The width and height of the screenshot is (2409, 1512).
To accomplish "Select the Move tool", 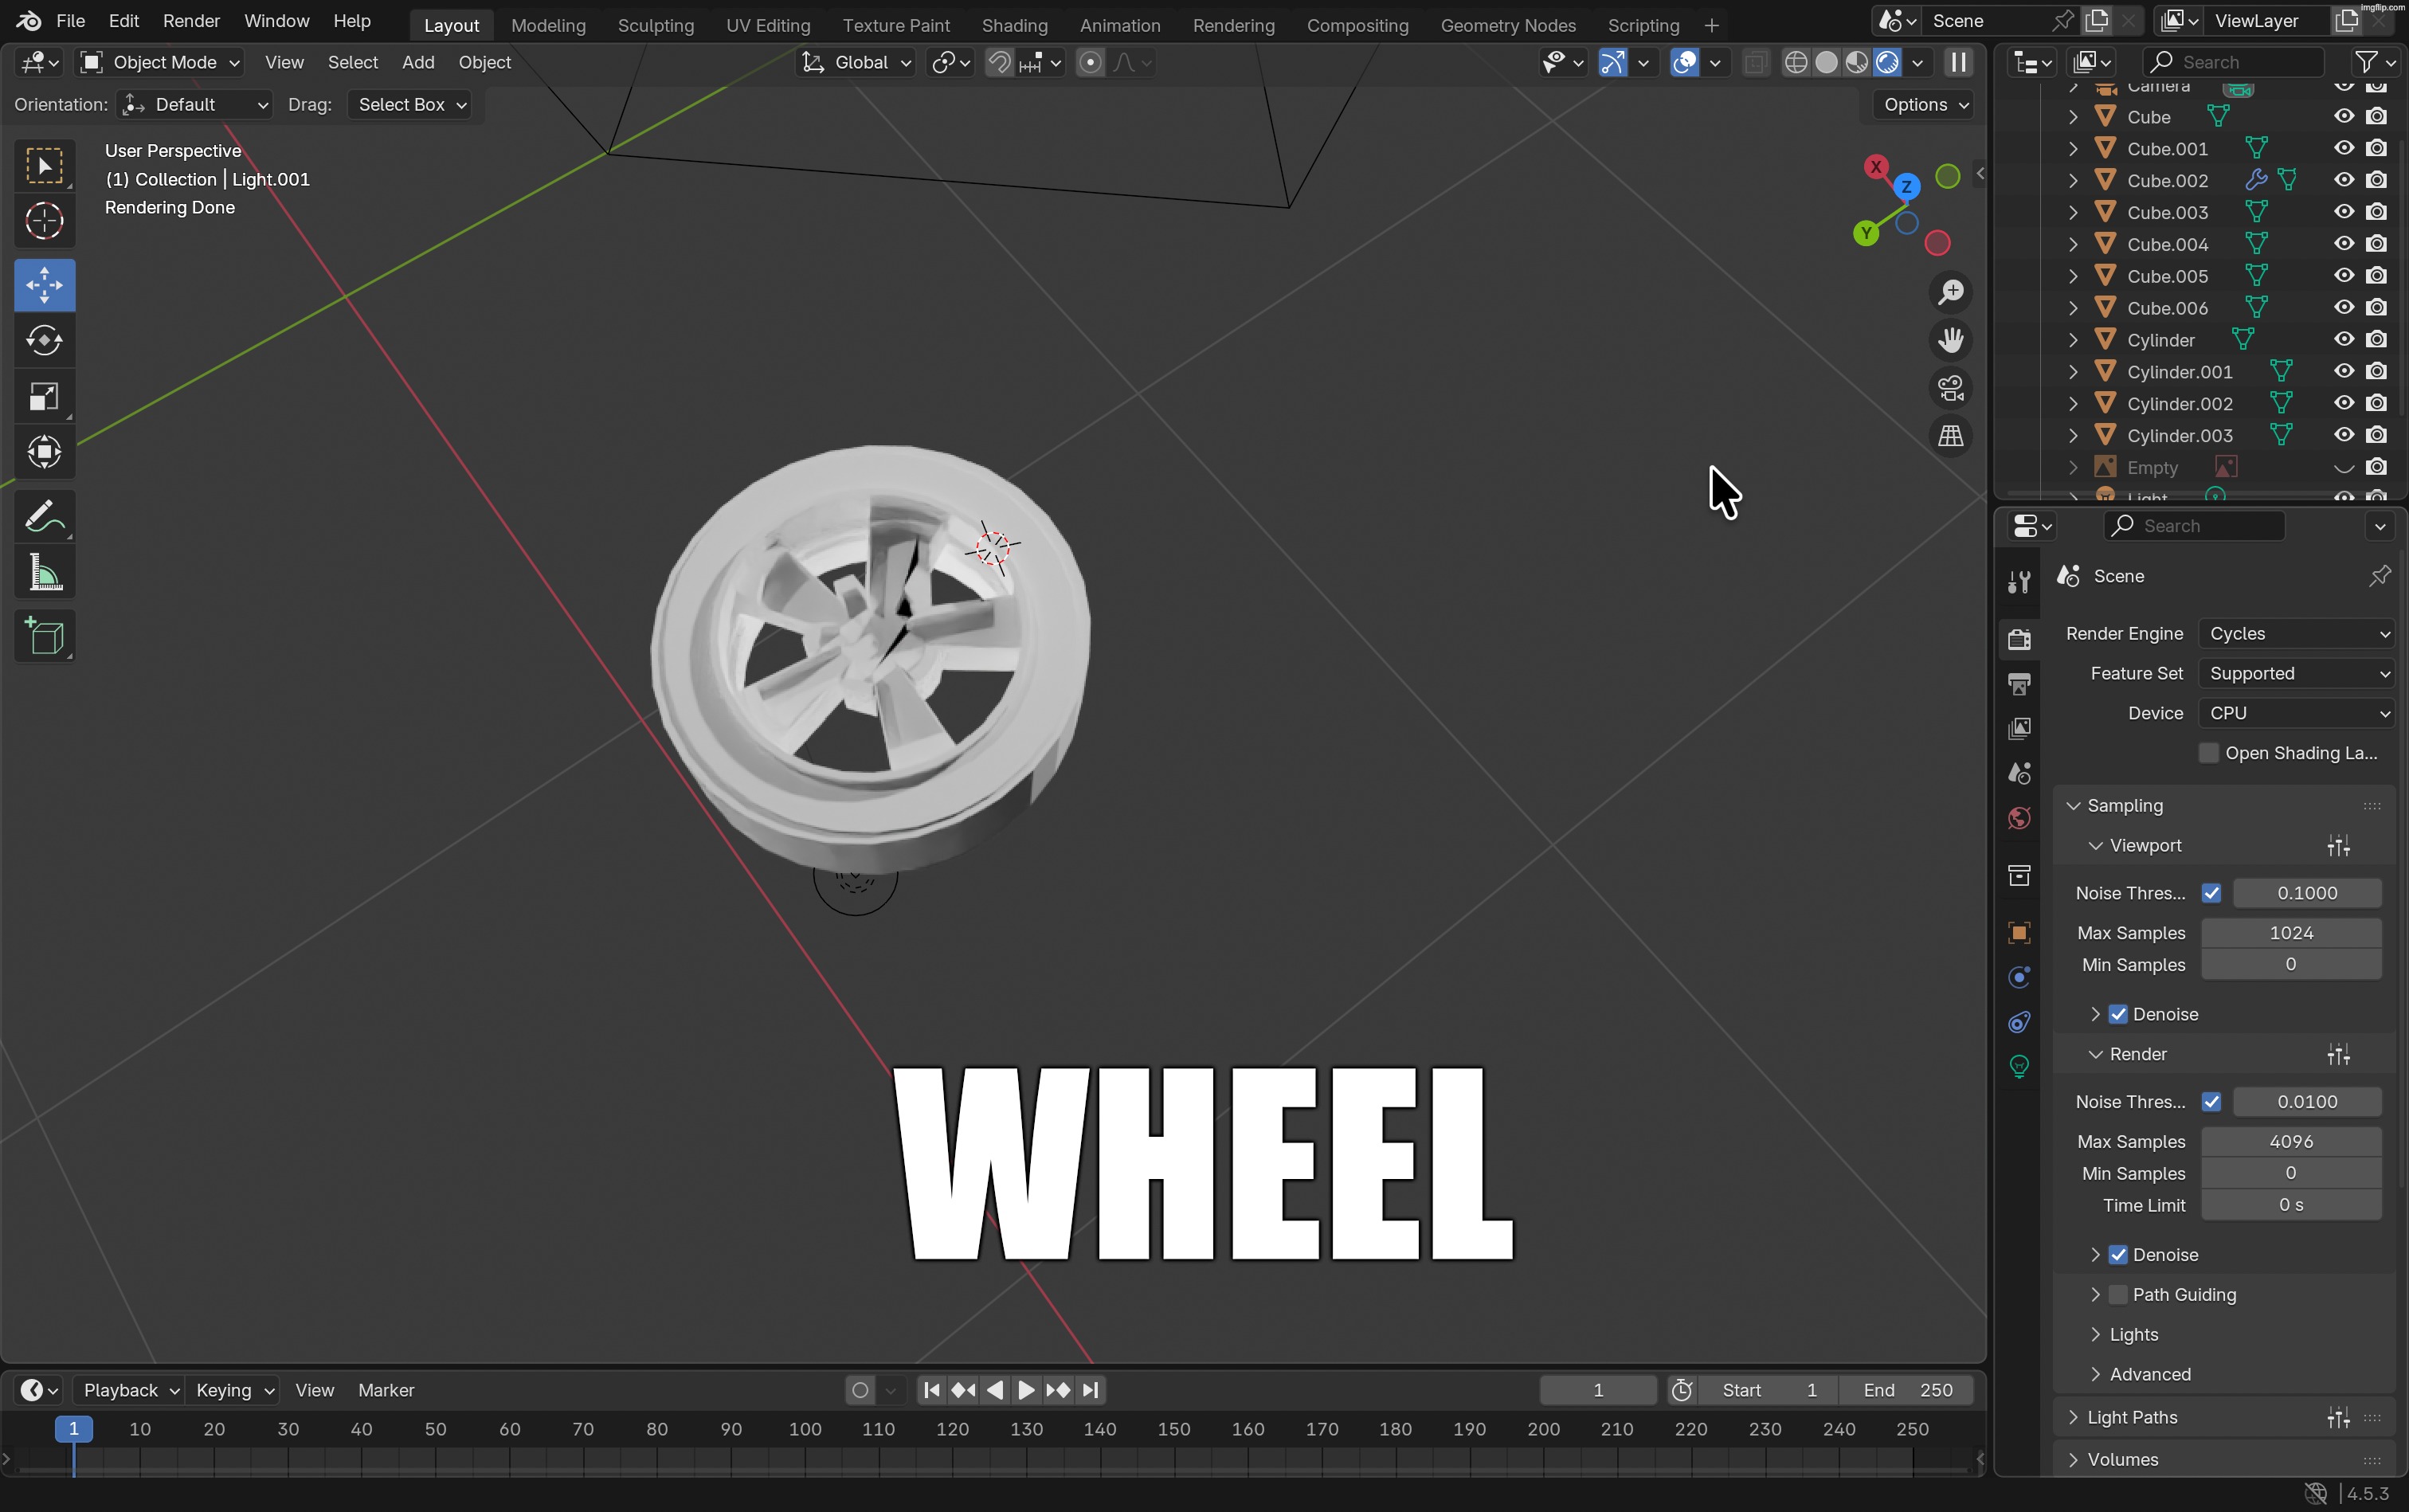I will [44, 285].
